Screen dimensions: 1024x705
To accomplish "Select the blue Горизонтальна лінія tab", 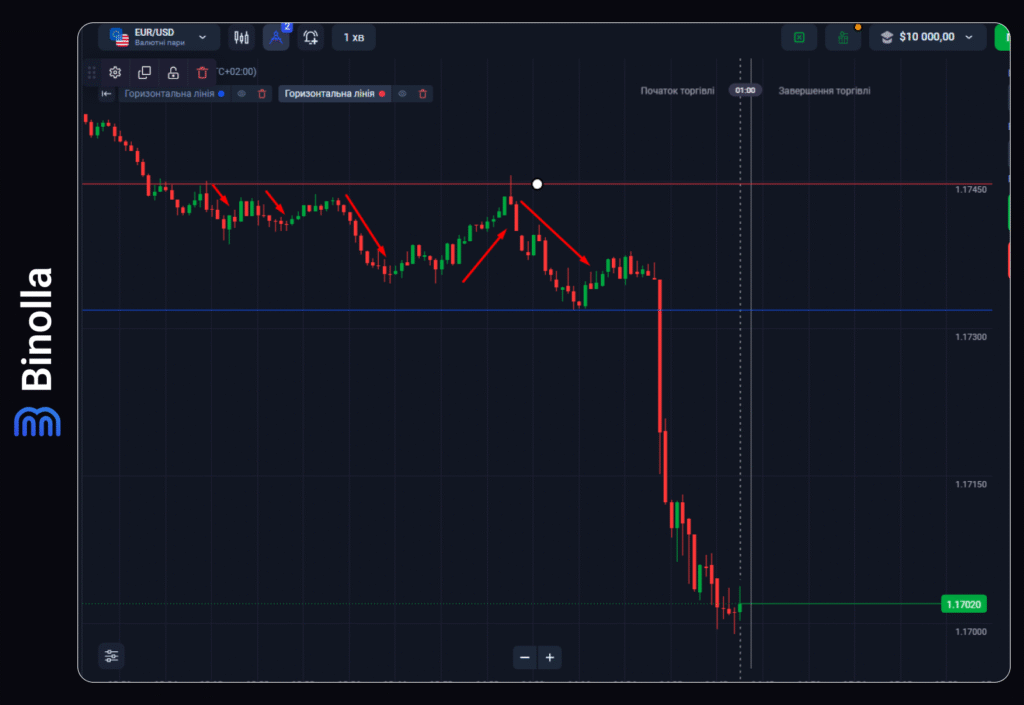I will 169,94.
